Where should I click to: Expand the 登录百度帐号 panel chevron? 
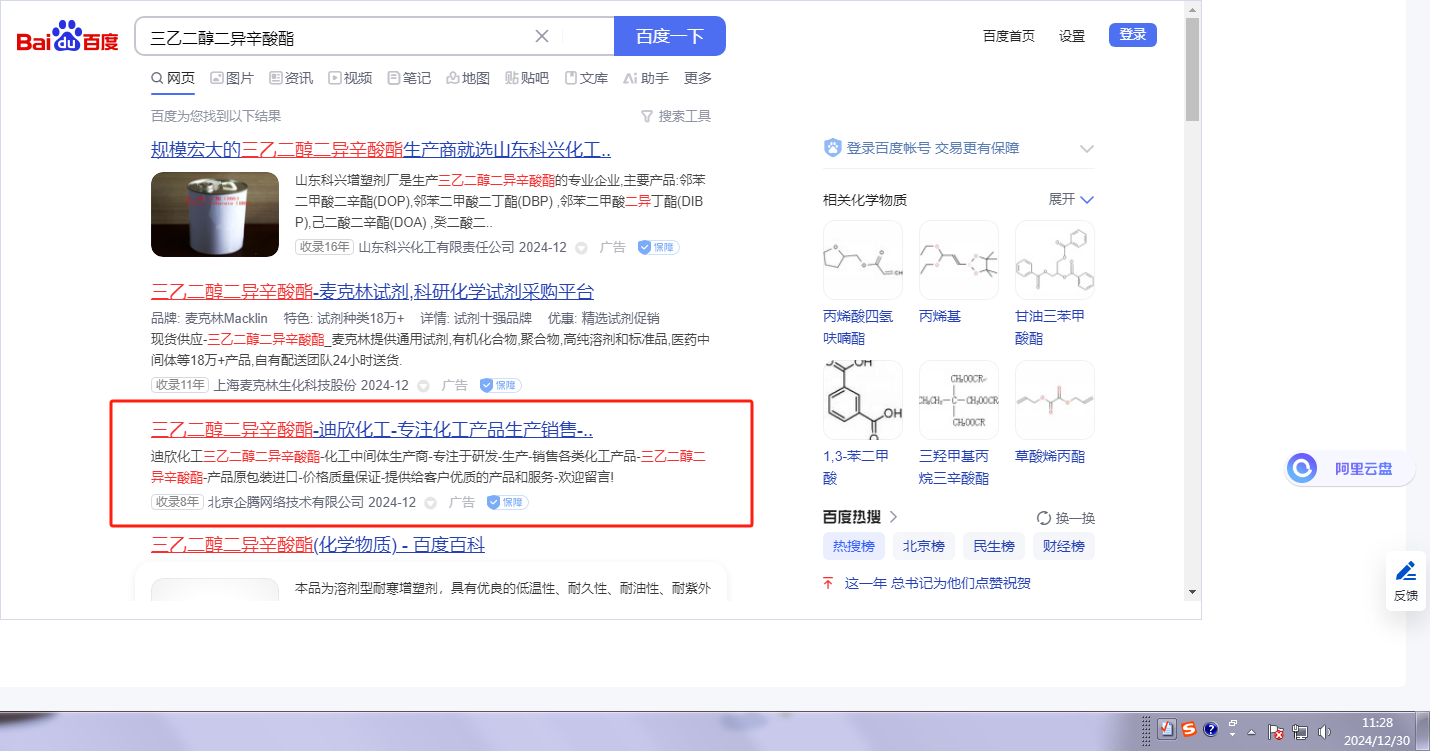1087,149
